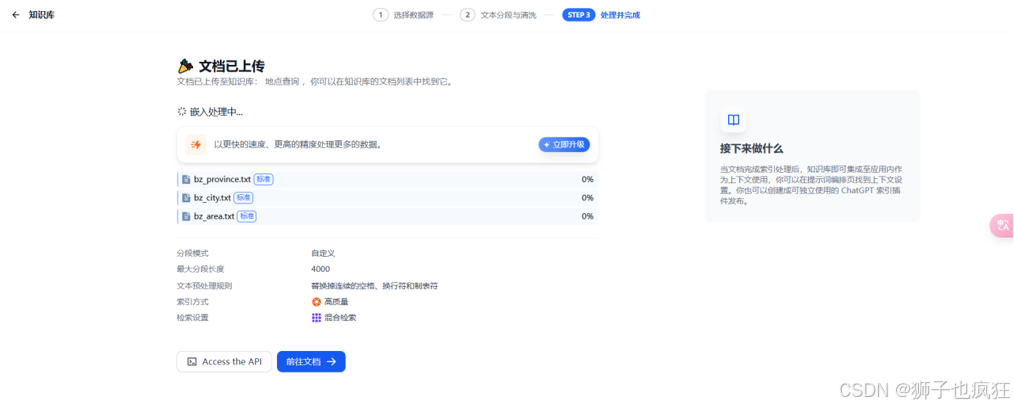1014x408 pixels.
Task: Click the pink translate floating icon
Action: pos(1003,225)
